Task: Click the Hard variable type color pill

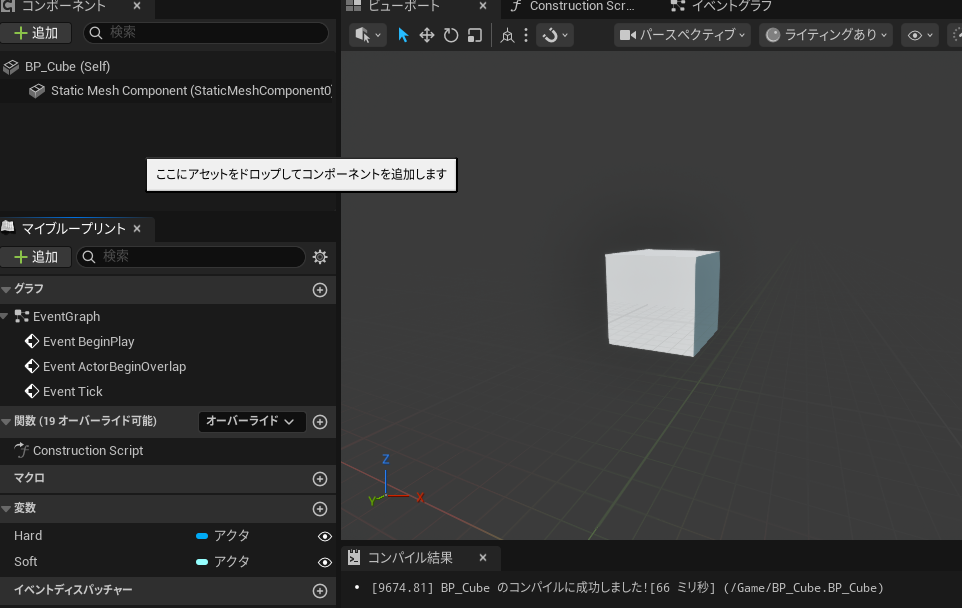Action: click(x=202, y=536)
